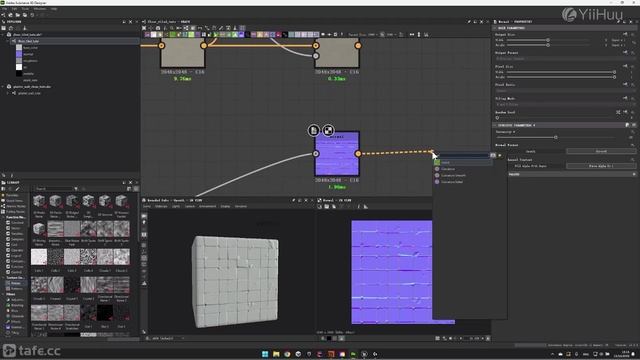Click the document icon above the Normal node
640x360 pixels.
[313, 131]
